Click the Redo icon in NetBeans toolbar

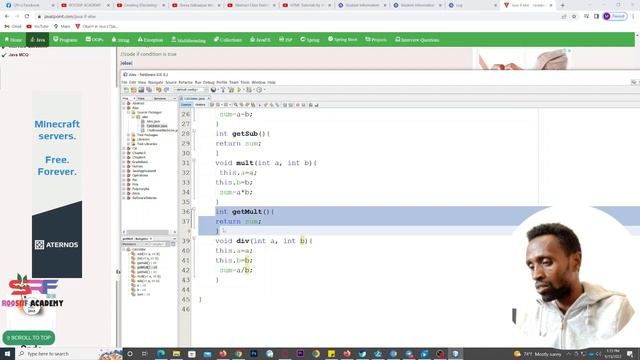pos(166,90)
